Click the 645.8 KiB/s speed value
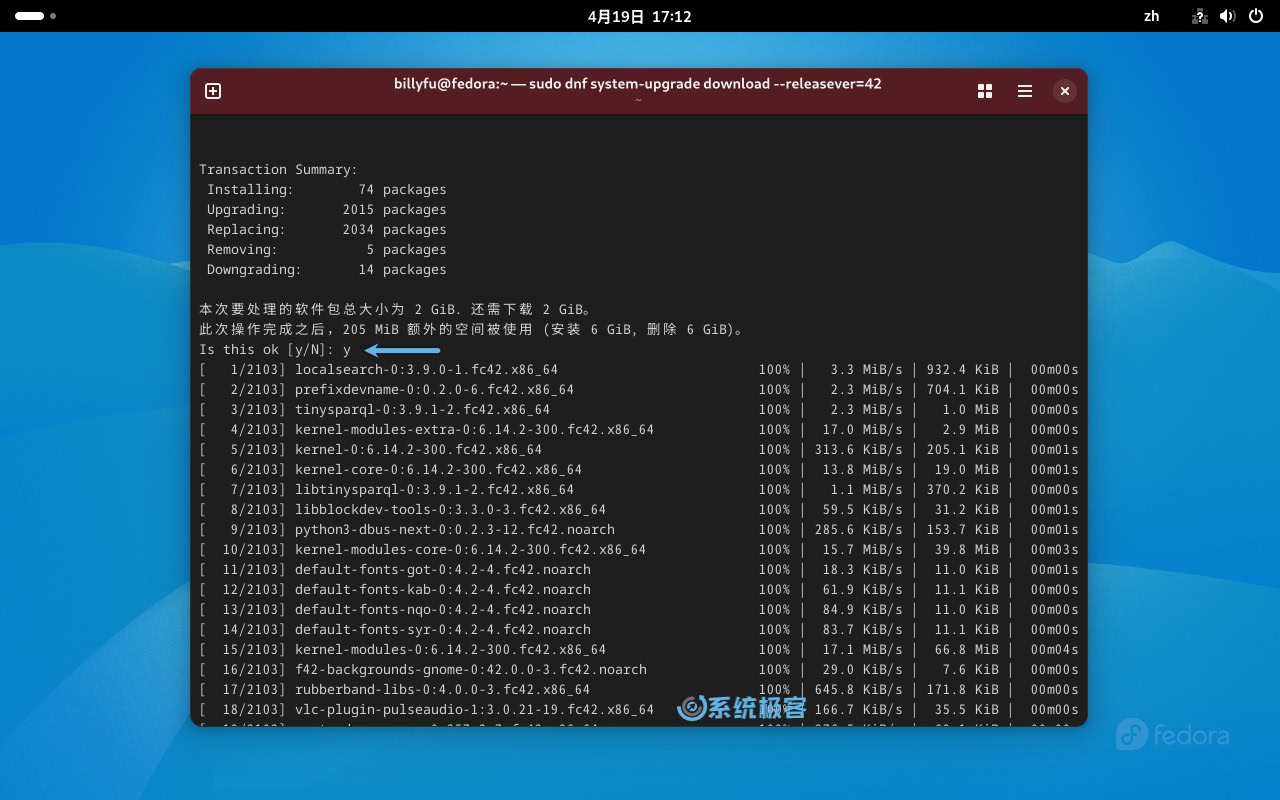 (x=861, y=689)
